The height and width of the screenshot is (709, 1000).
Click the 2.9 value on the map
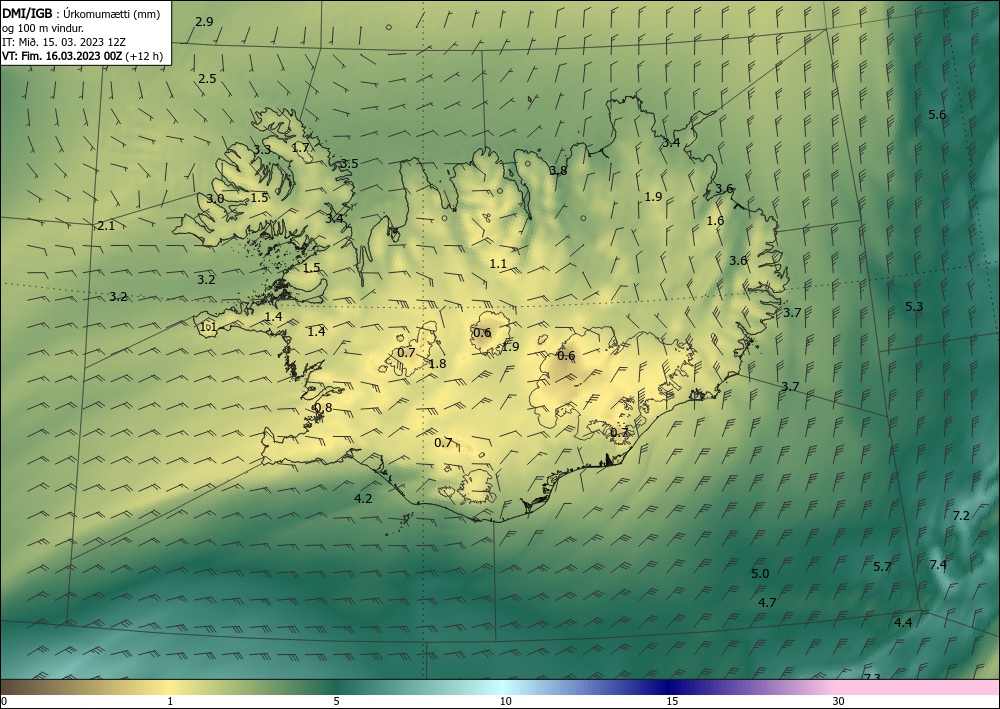tap(204, 22)
